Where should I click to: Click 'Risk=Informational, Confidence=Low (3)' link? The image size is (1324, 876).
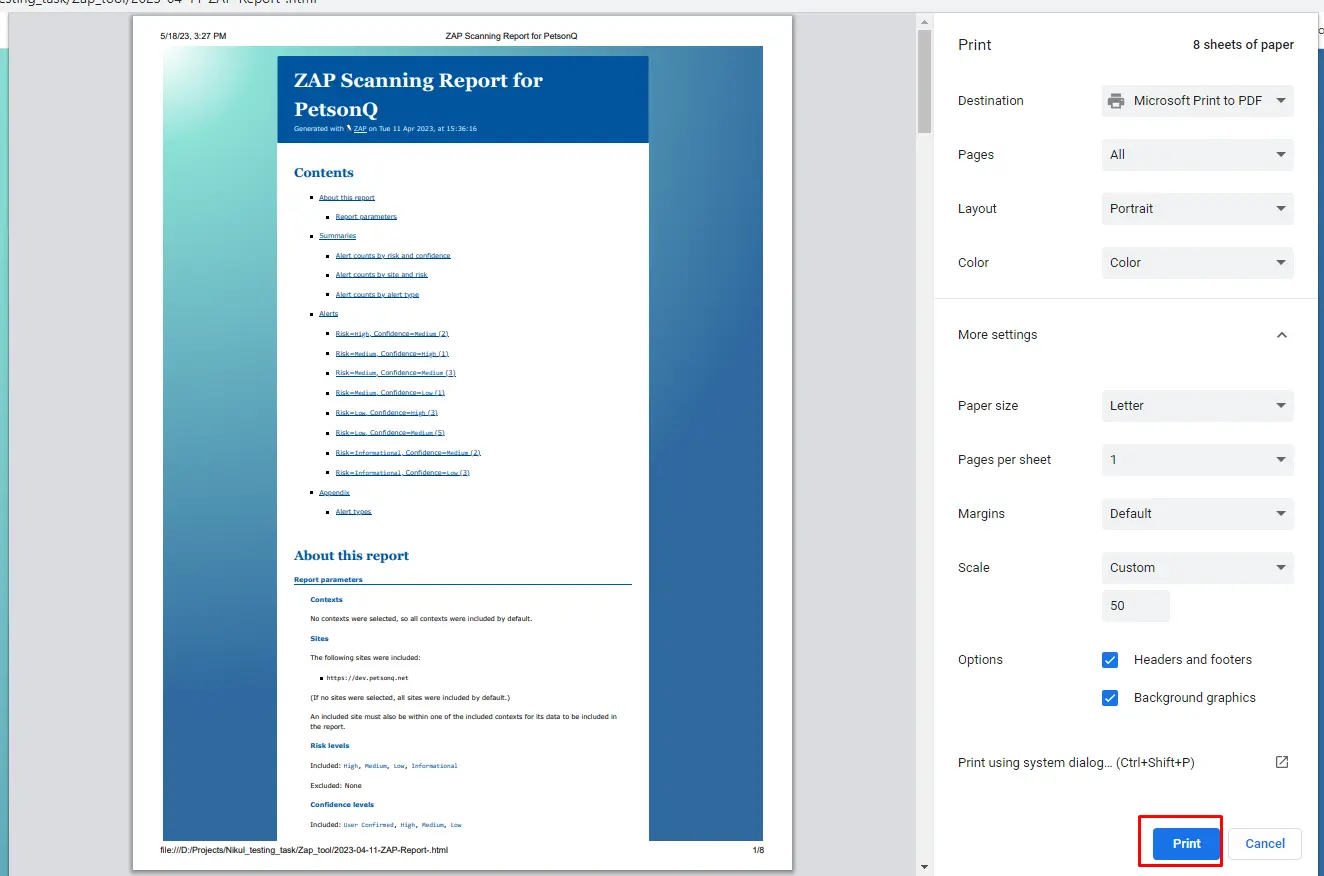pyautogui.click(x=403, y=473)
